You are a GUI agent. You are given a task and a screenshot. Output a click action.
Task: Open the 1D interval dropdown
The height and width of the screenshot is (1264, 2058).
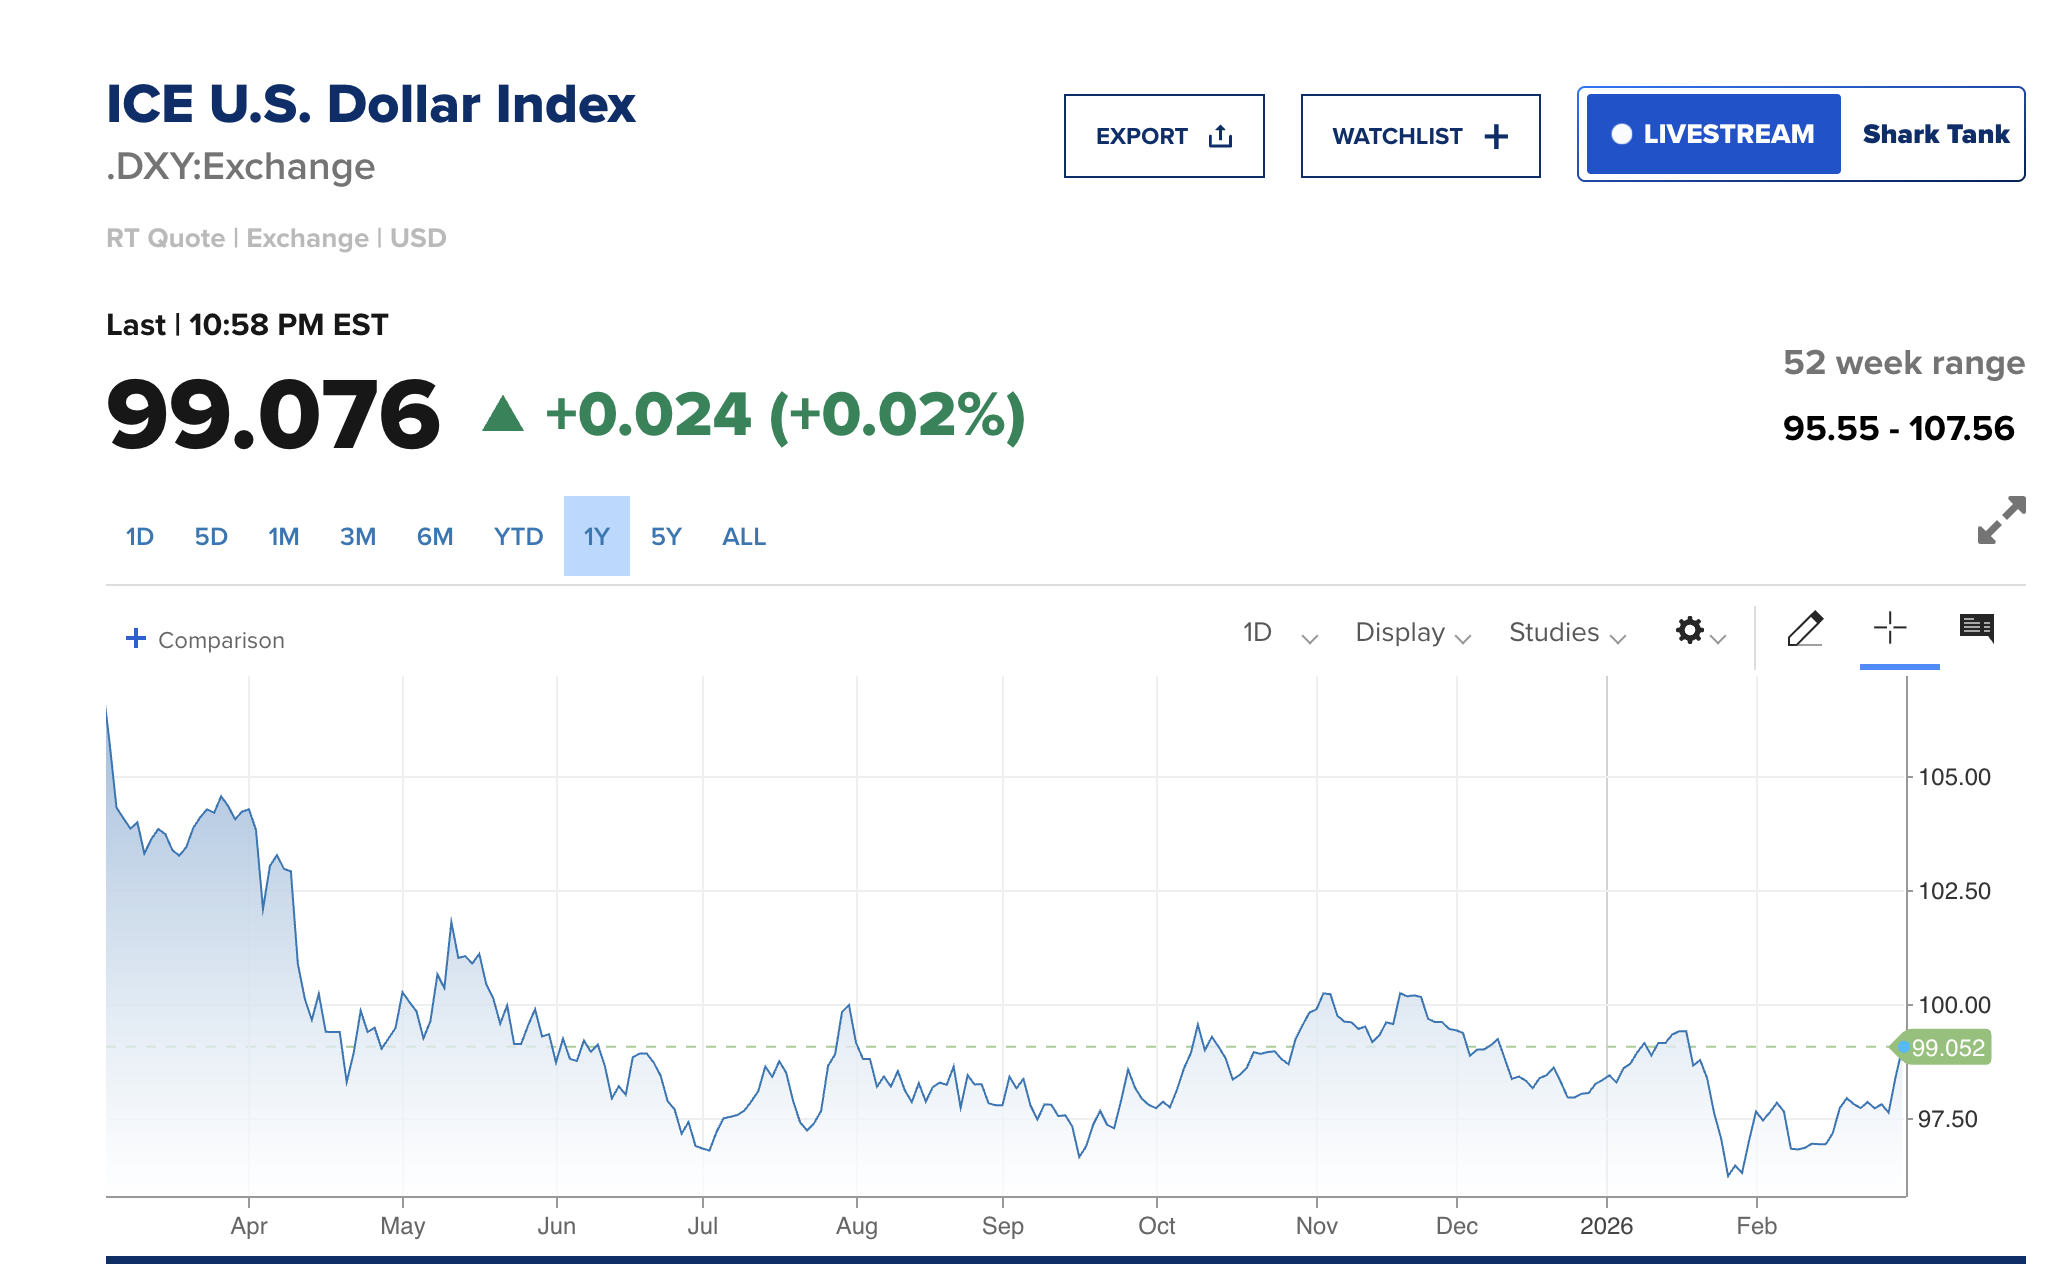pos(1277,632)
